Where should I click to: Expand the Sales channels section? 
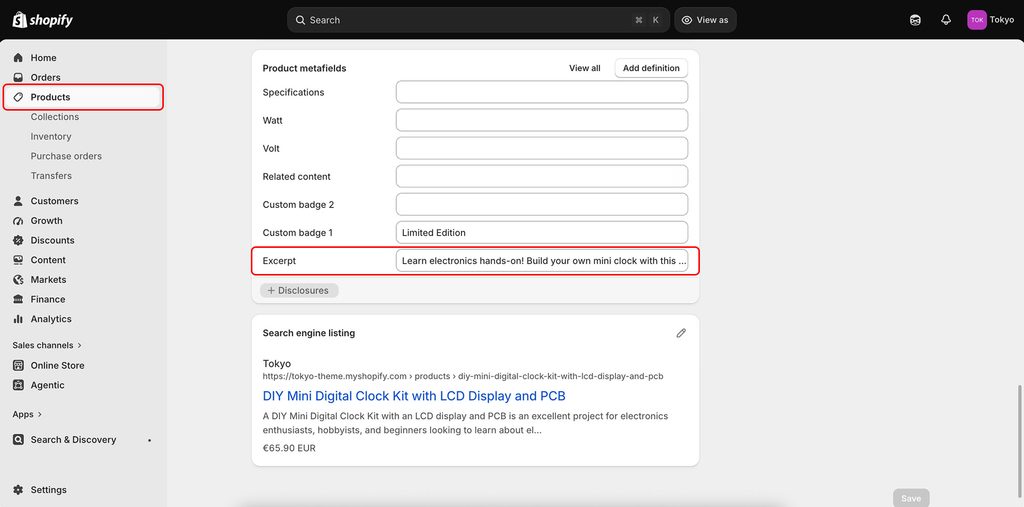coord(47,345)
